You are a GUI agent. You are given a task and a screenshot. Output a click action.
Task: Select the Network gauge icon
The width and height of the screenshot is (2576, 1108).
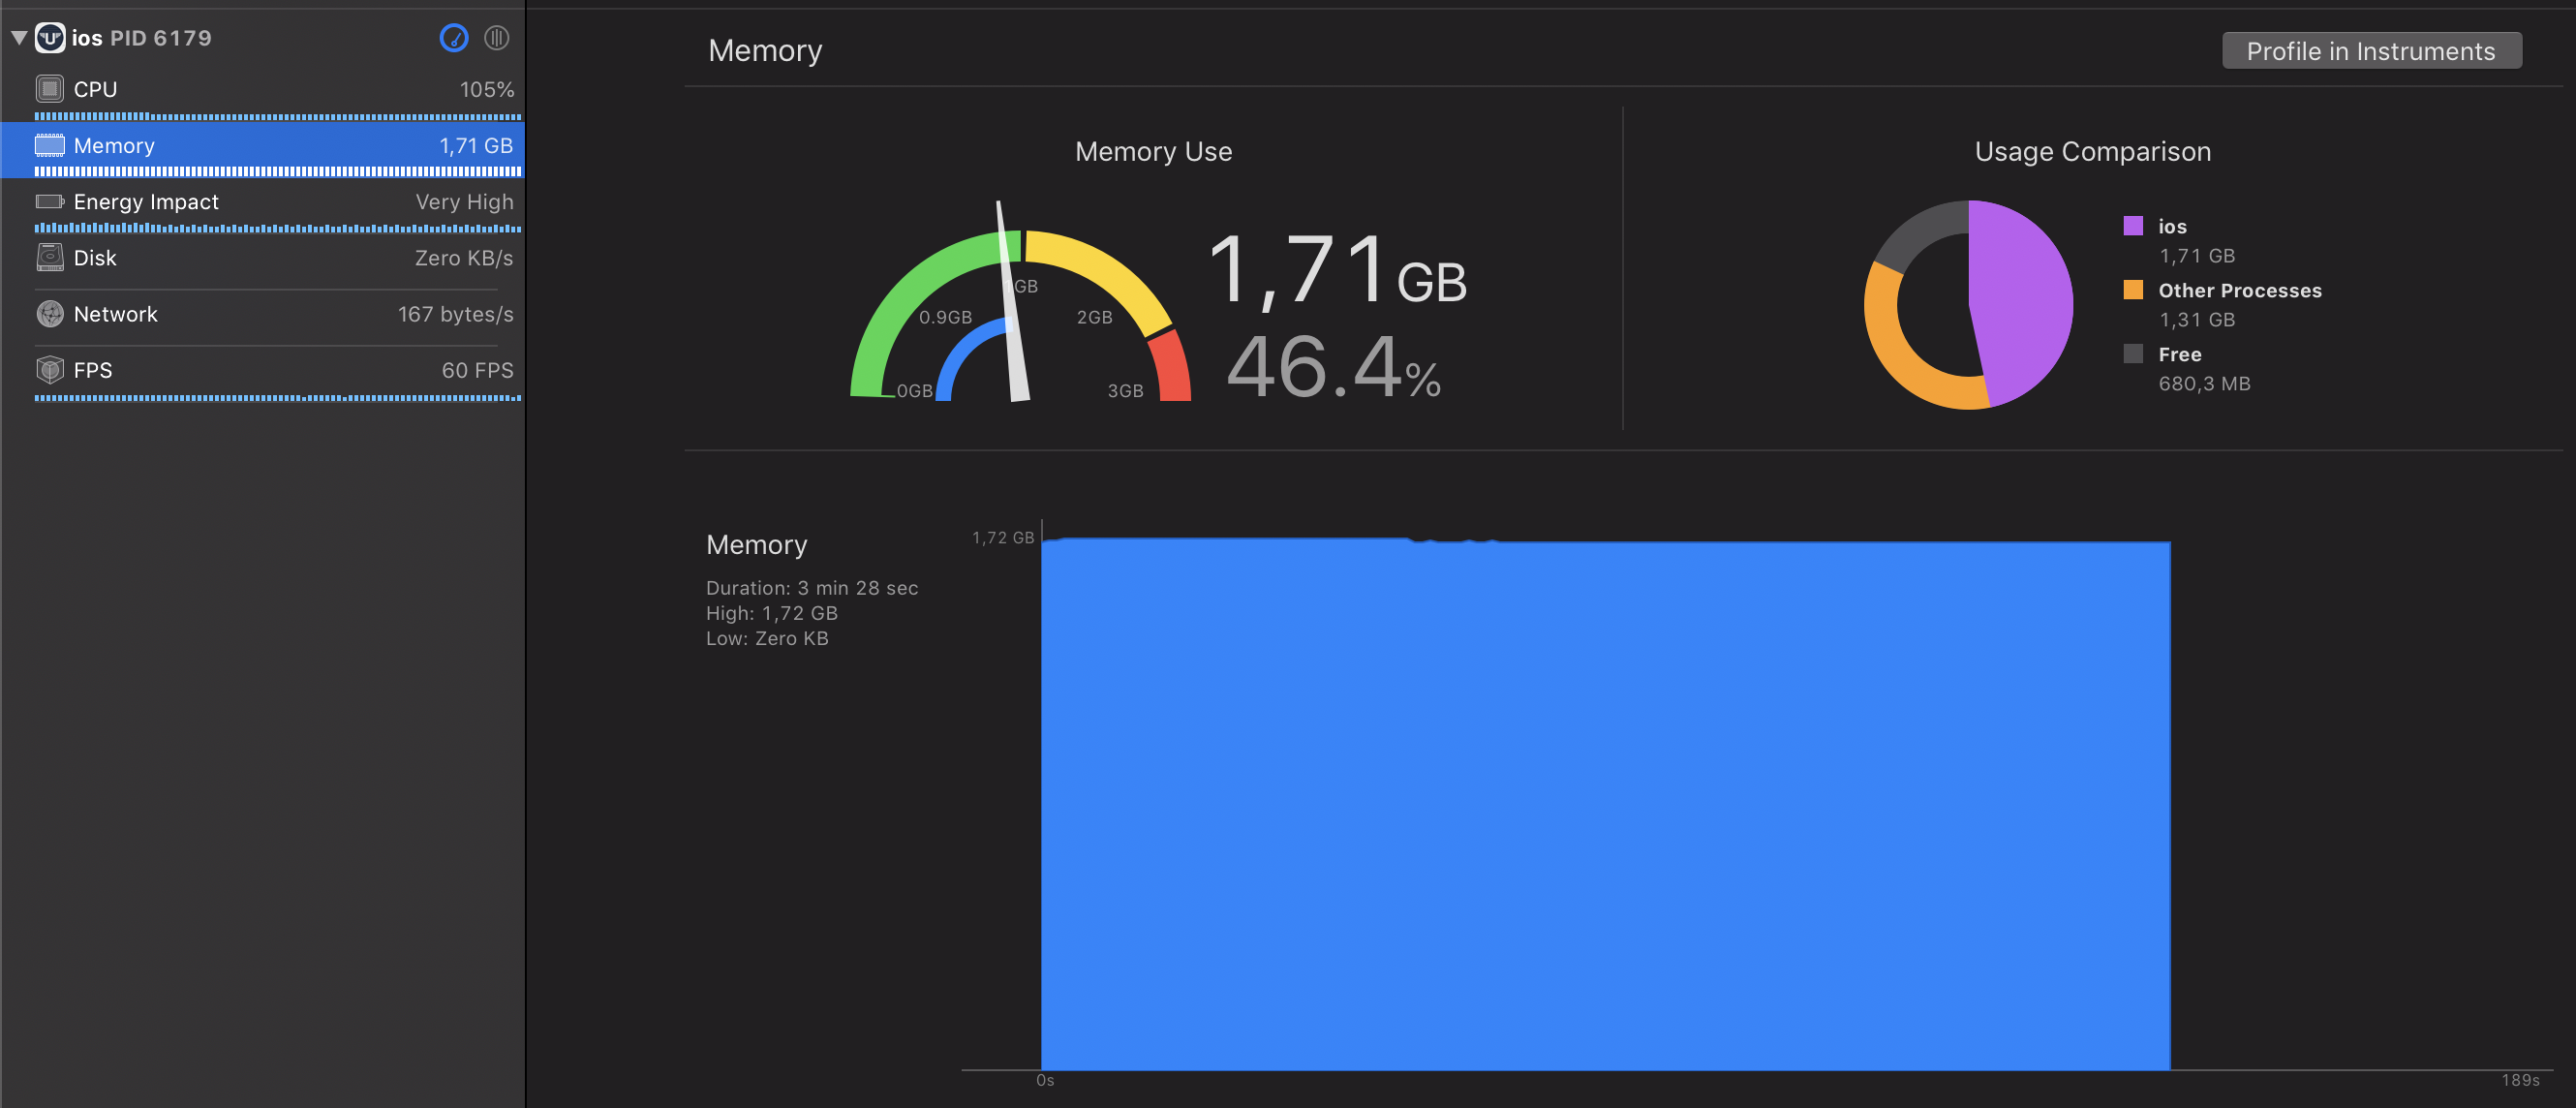(48, 313)
